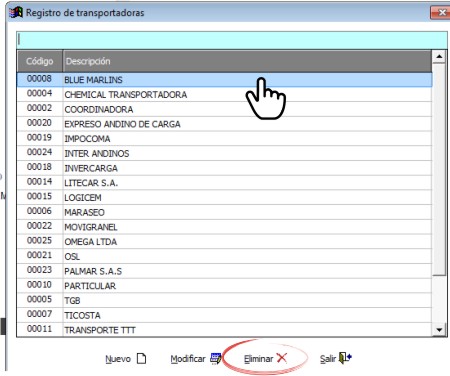Select the COORDINADORA row

pyautogui.click(x=224, y=109)
